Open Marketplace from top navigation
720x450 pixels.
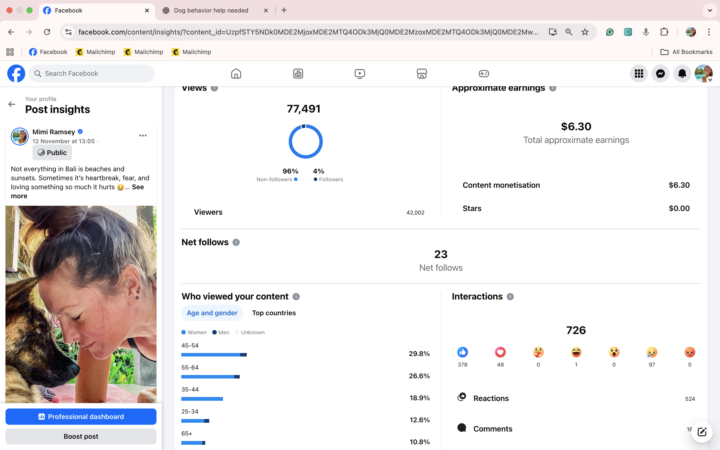[422, 73]
